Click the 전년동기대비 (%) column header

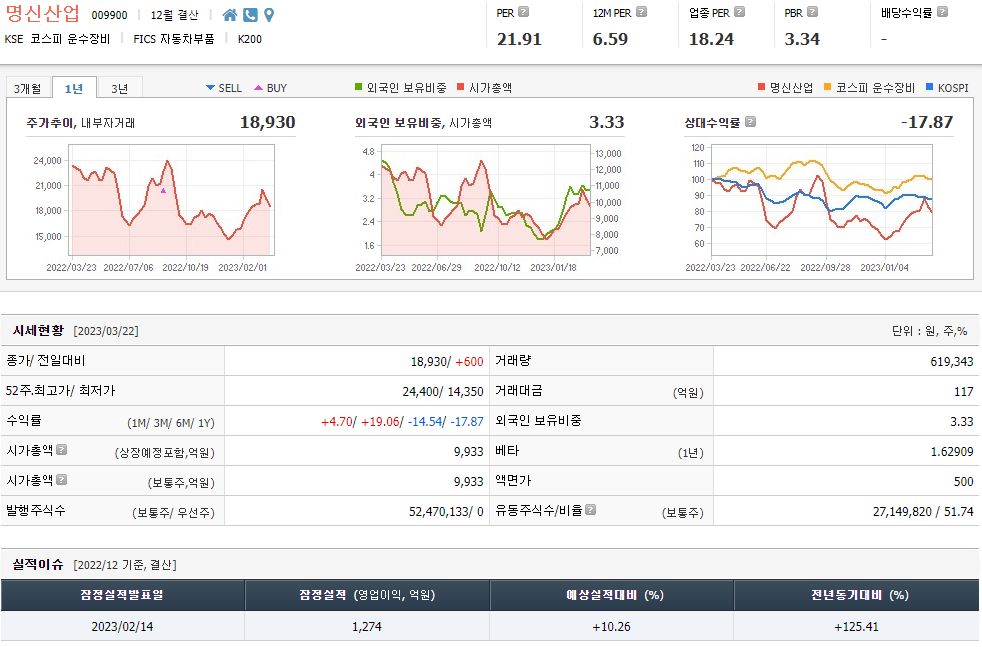coord(857,595)
